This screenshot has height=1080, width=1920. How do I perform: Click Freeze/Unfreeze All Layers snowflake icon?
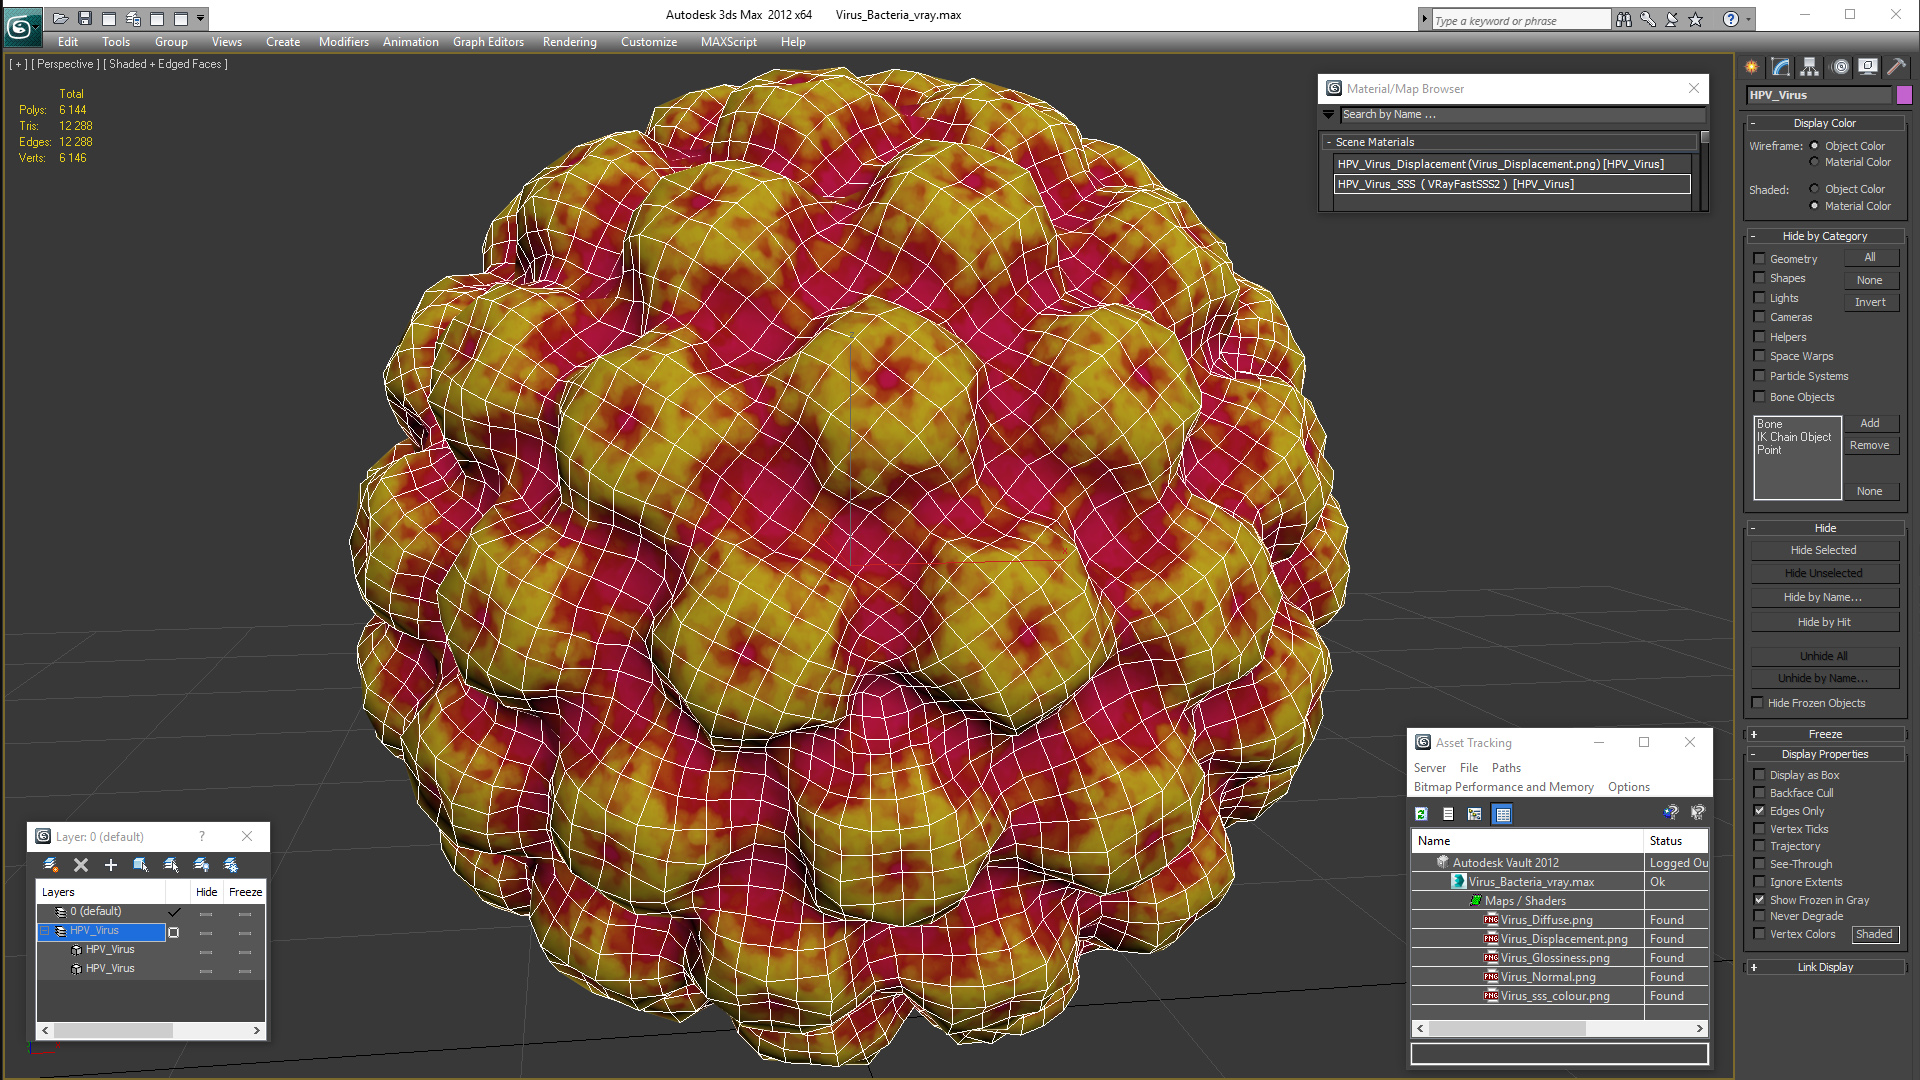[231, 865]
